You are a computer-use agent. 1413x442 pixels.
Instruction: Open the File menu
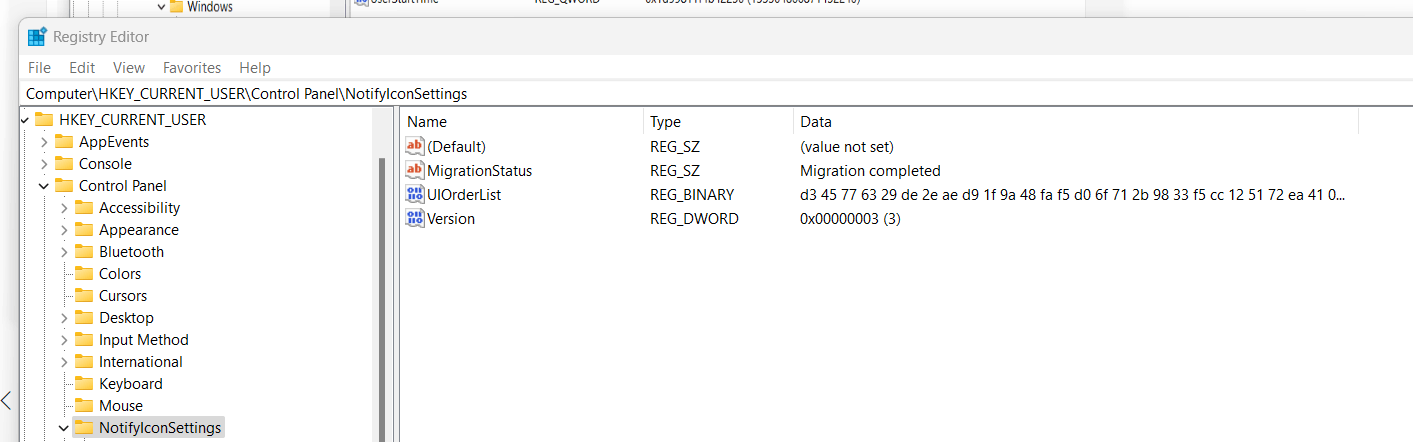[39, 68]
